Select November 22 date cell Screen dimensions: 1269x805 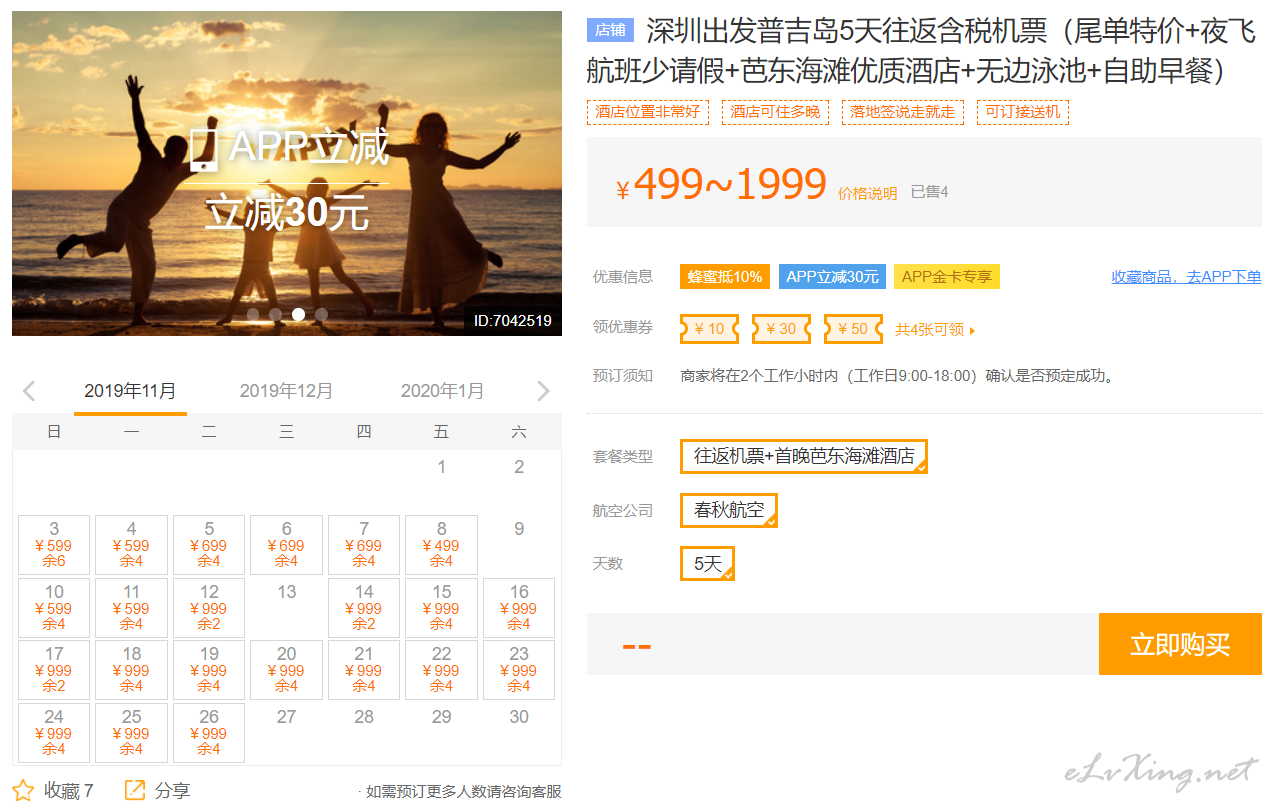click(441, 670)
